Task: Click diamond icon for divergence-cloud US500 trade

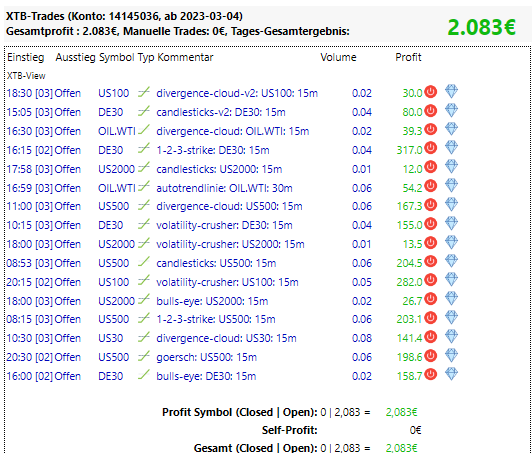Action: click(x=451, y=205)
